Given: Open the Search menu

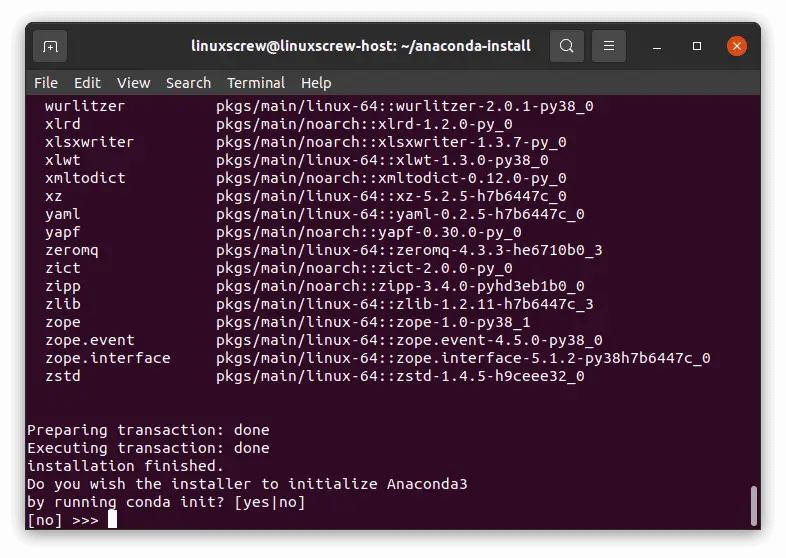Looking at the screenshot, I should [188, 83].
